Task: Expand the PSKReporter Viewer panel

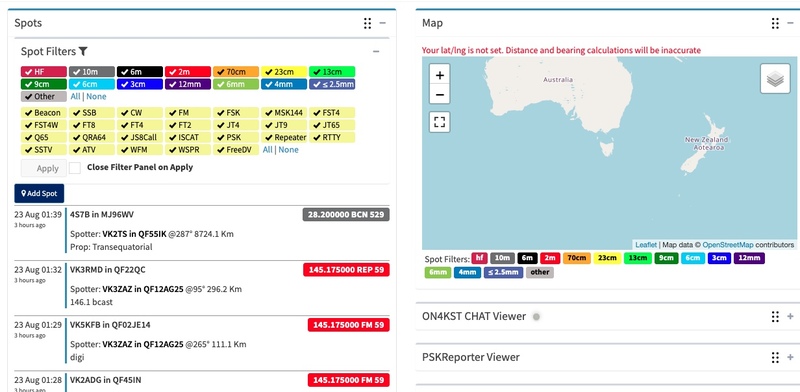Action: coord(790,357)
